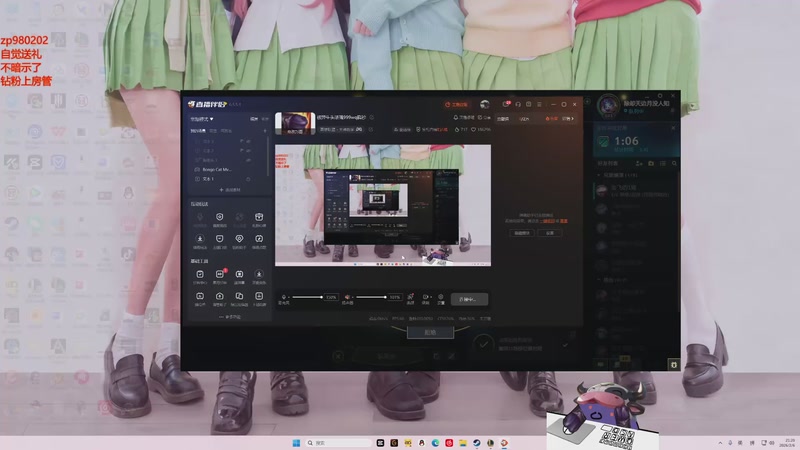
Task: Click the microphone icon in the interactive section
Action: pyautogui.click(x=199, y=219)
